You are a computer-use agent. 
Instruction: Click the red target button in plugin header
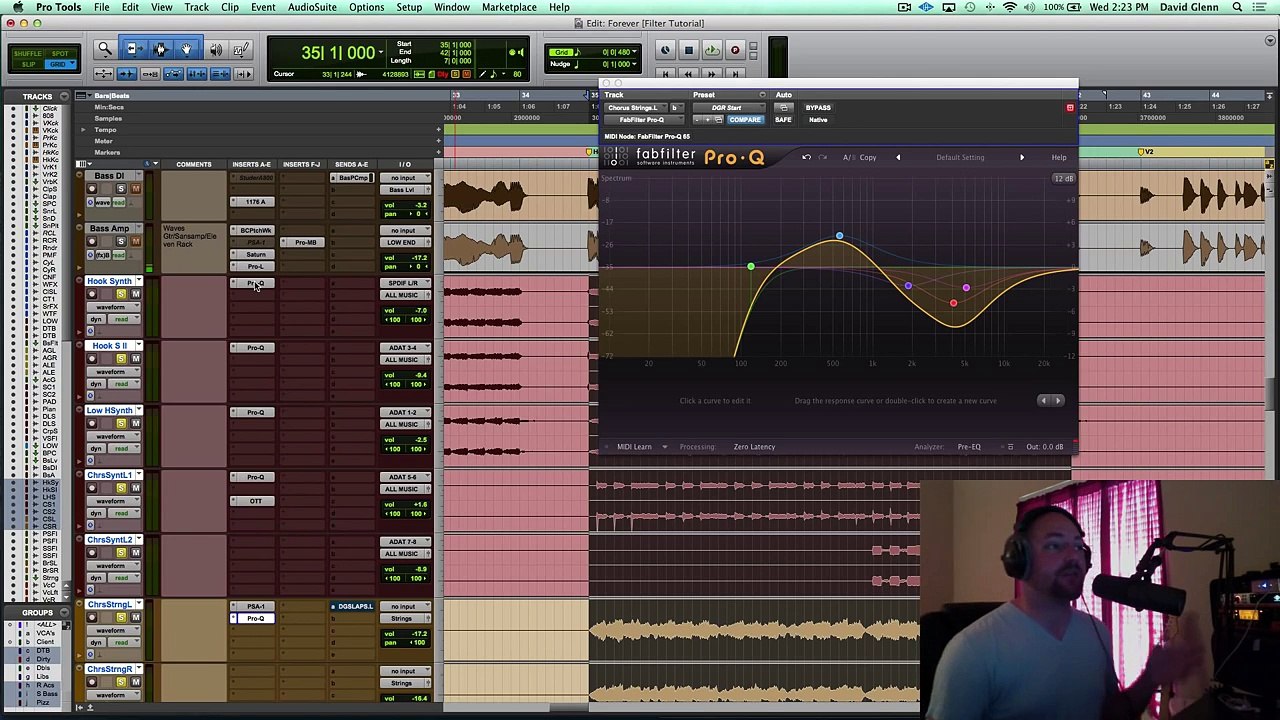1070,107
